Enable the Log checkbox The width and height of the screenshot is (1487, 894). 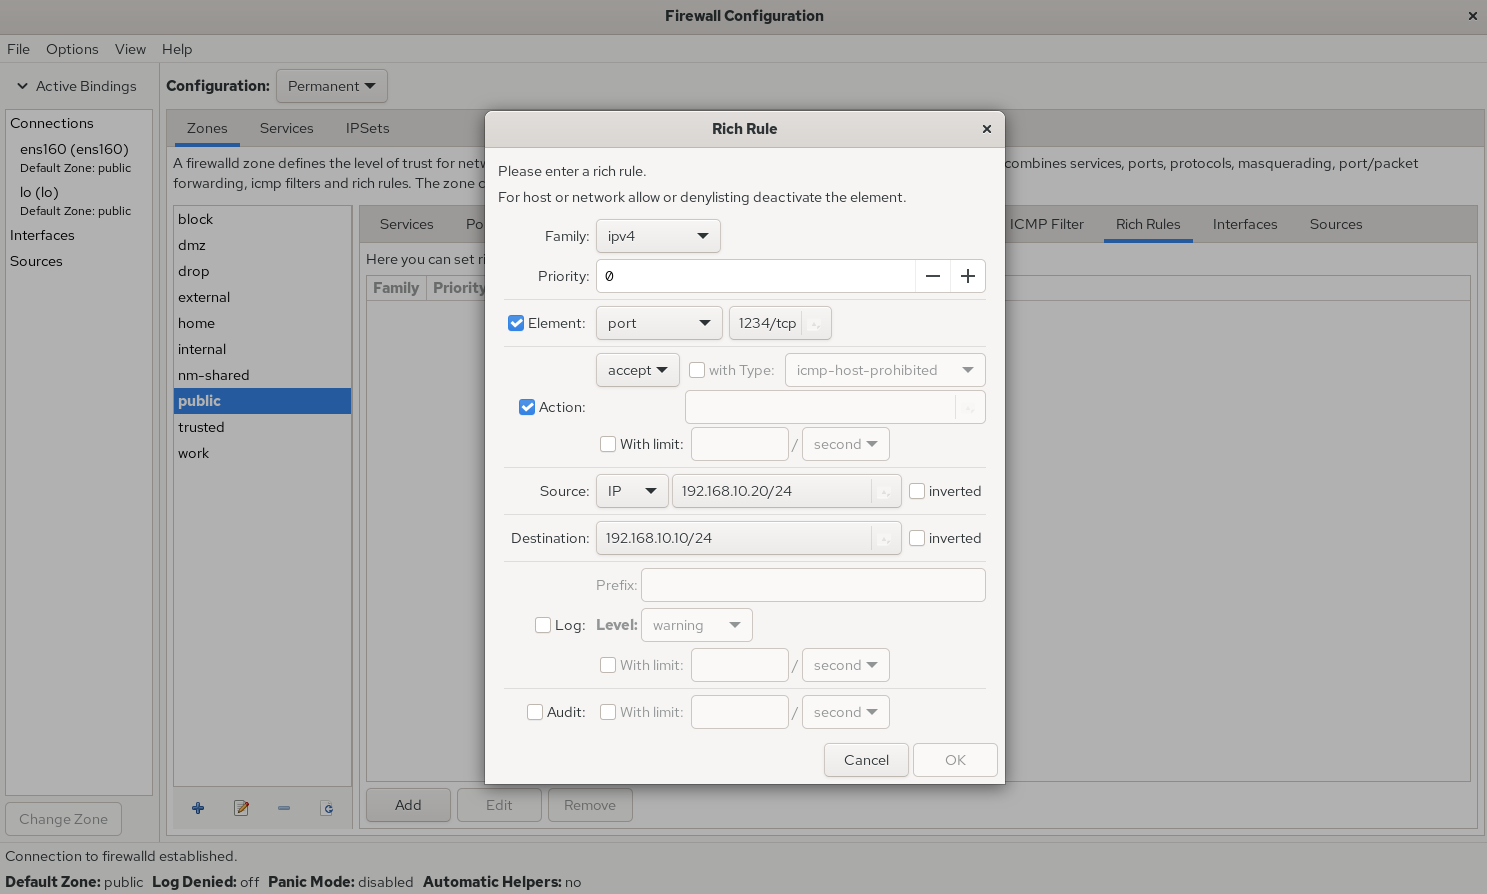(x=543, y=625)
